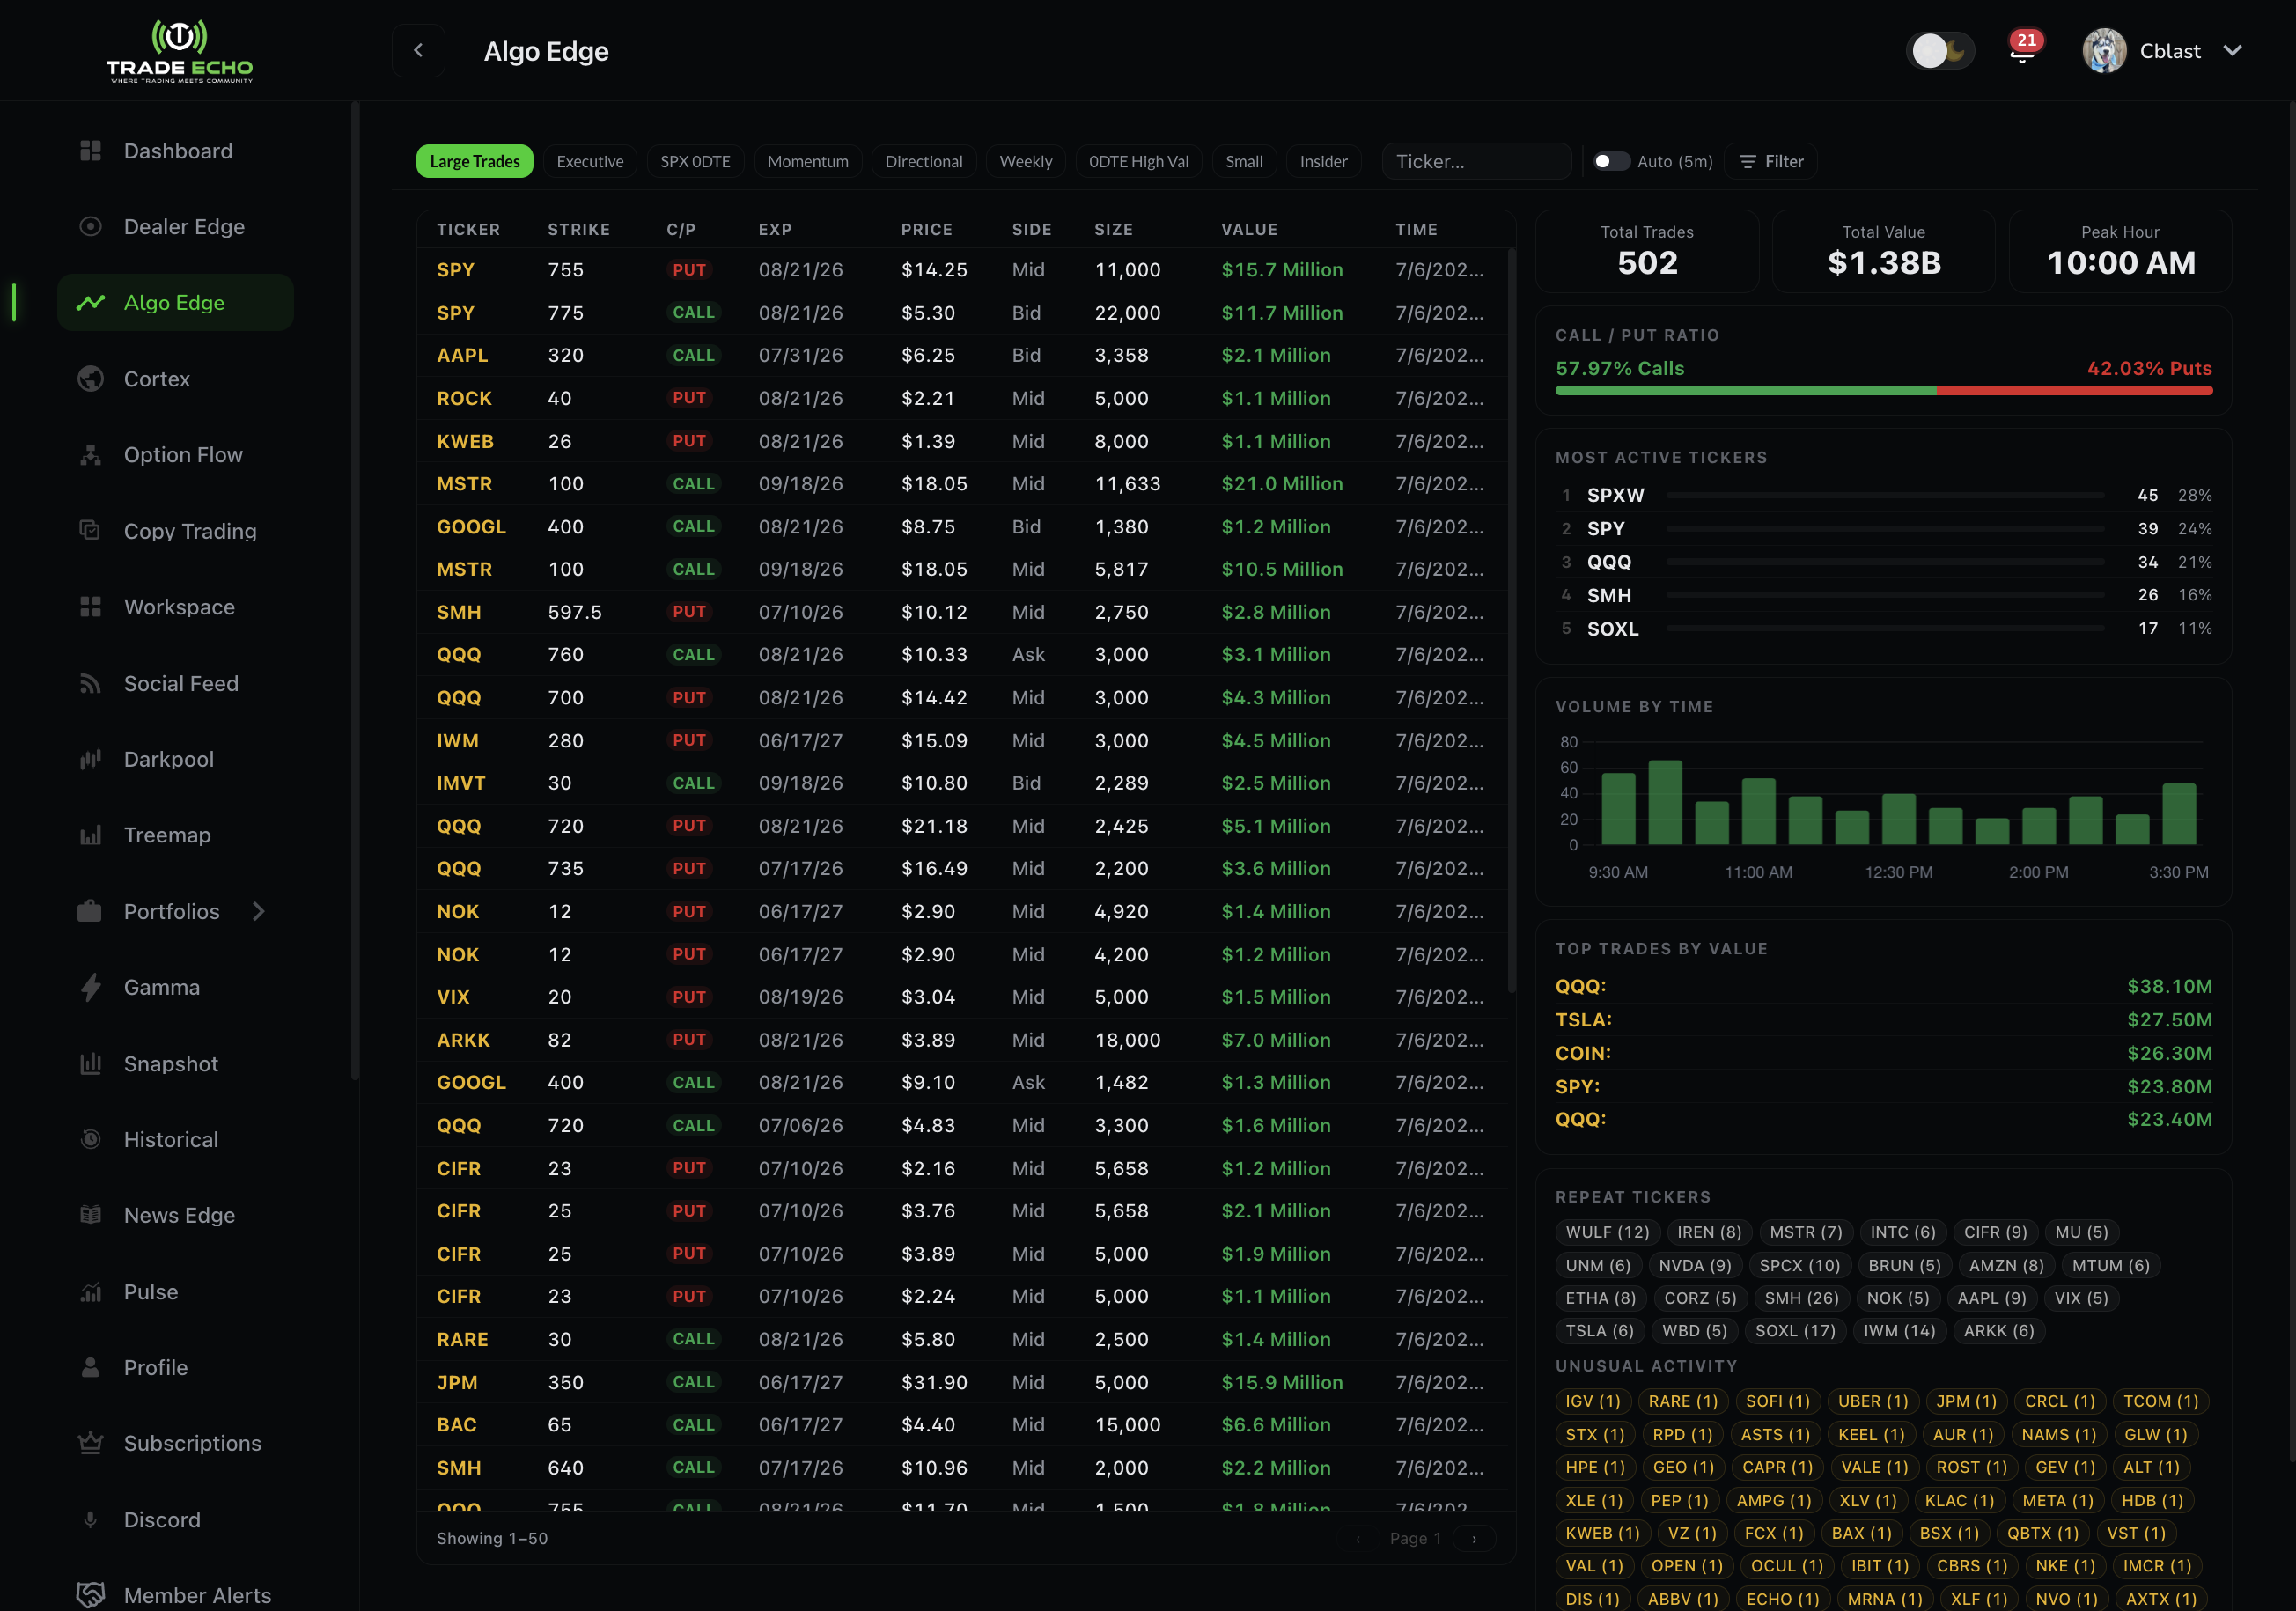Switch to the Momentum tab
Screen dimensions: 2296x1611
tap(808, 161)
